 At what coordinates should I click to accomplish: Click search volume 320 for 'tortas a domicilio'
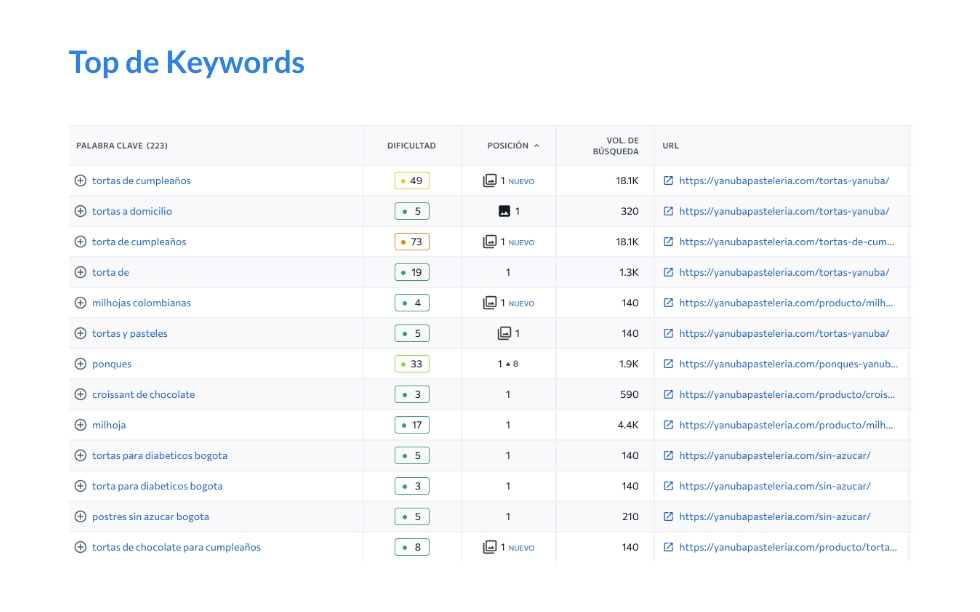click(x=629, y=211)
